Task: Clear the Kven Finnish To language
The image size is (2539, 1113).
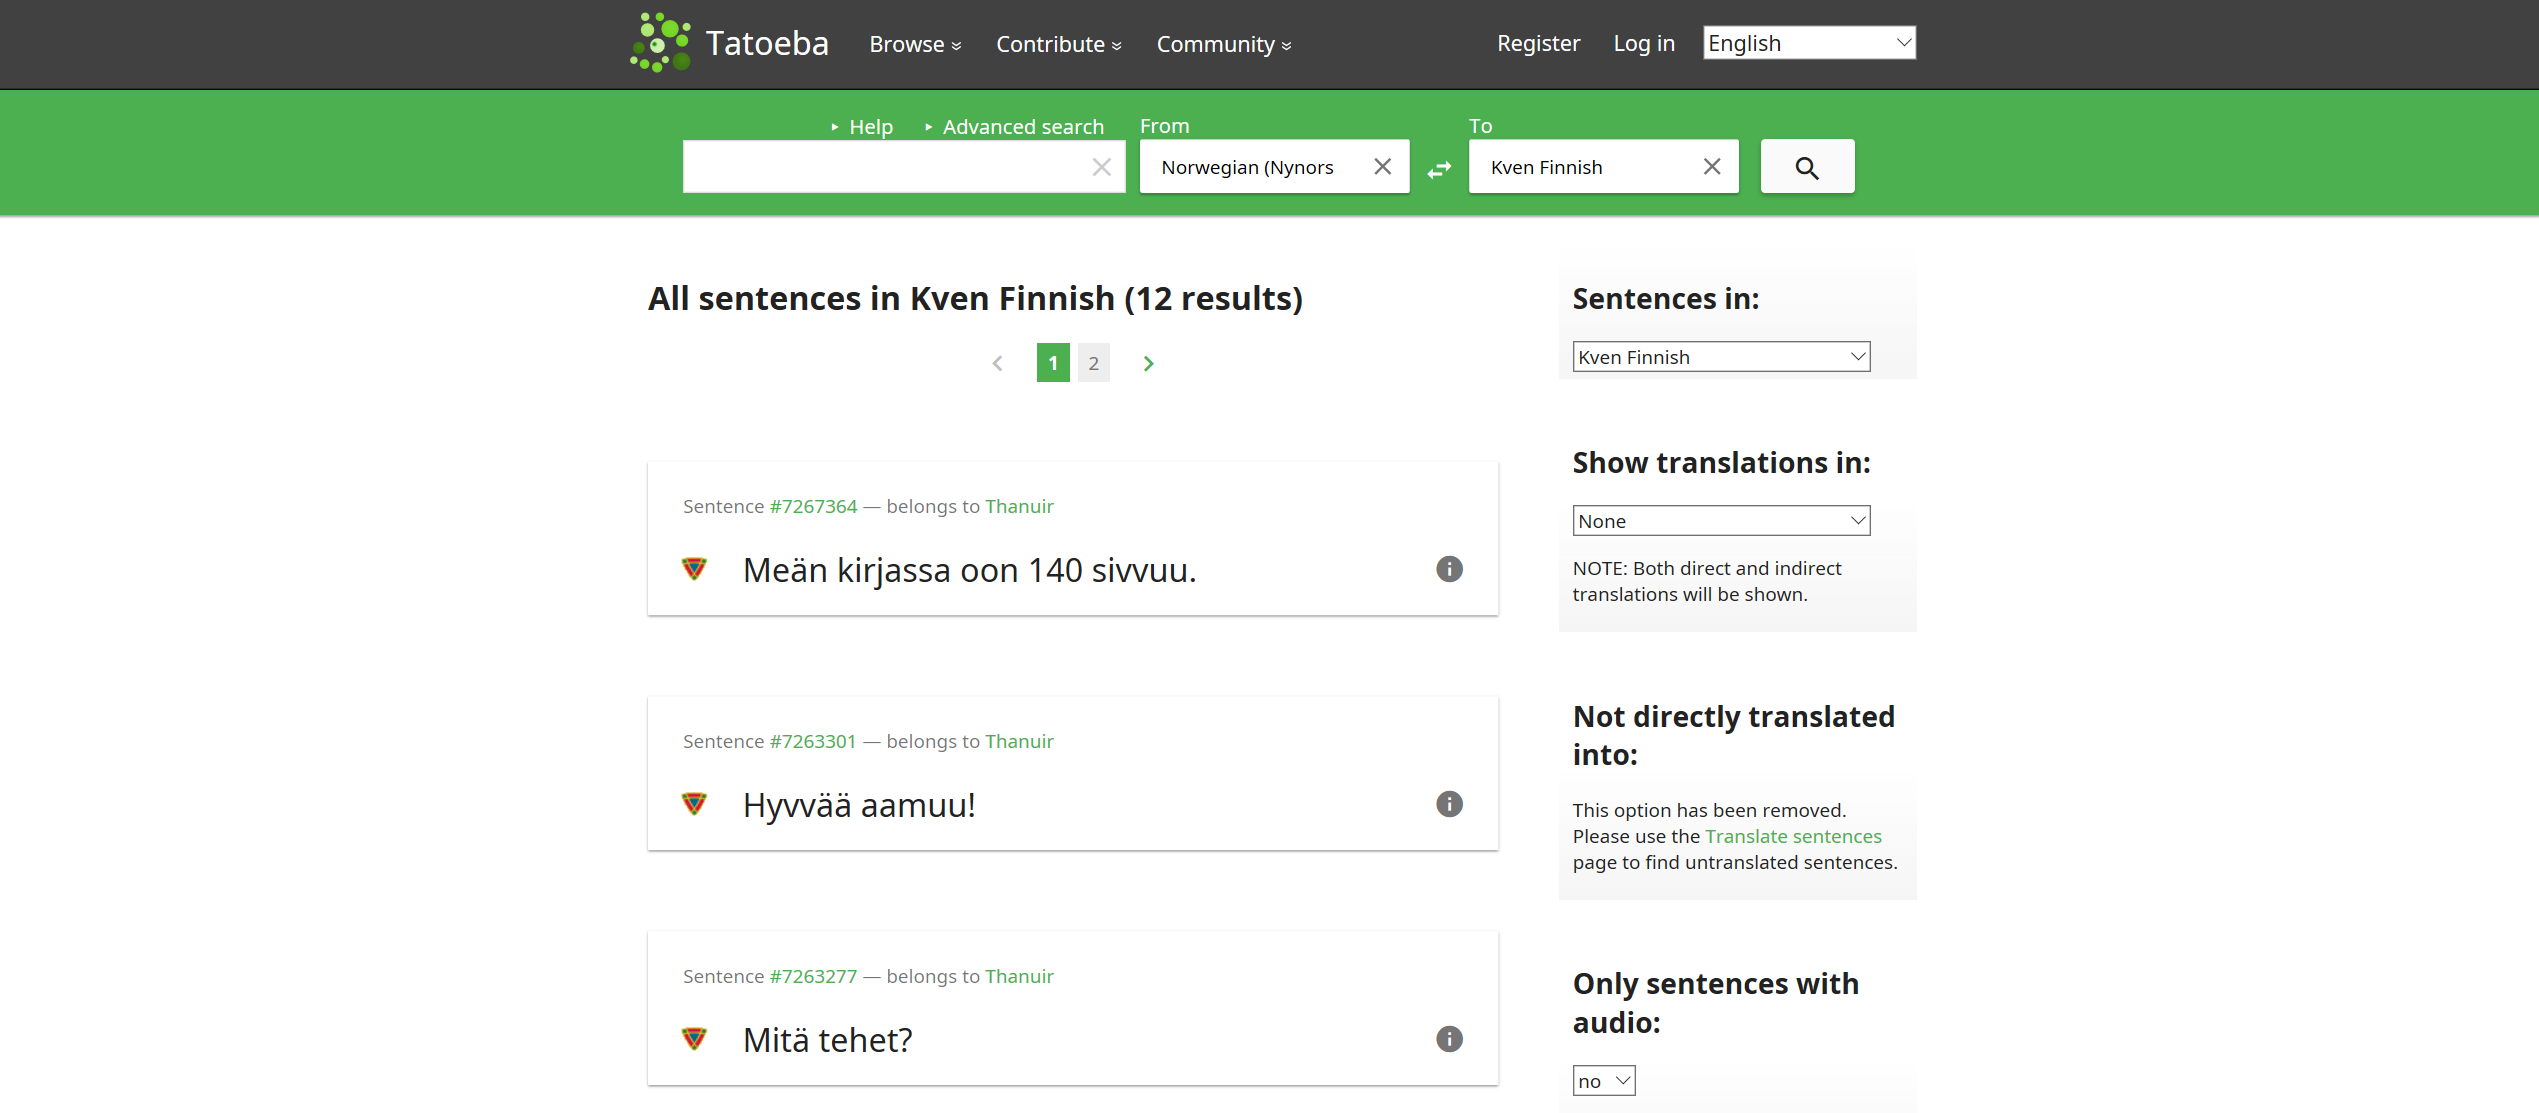Action: [1712, 167]
